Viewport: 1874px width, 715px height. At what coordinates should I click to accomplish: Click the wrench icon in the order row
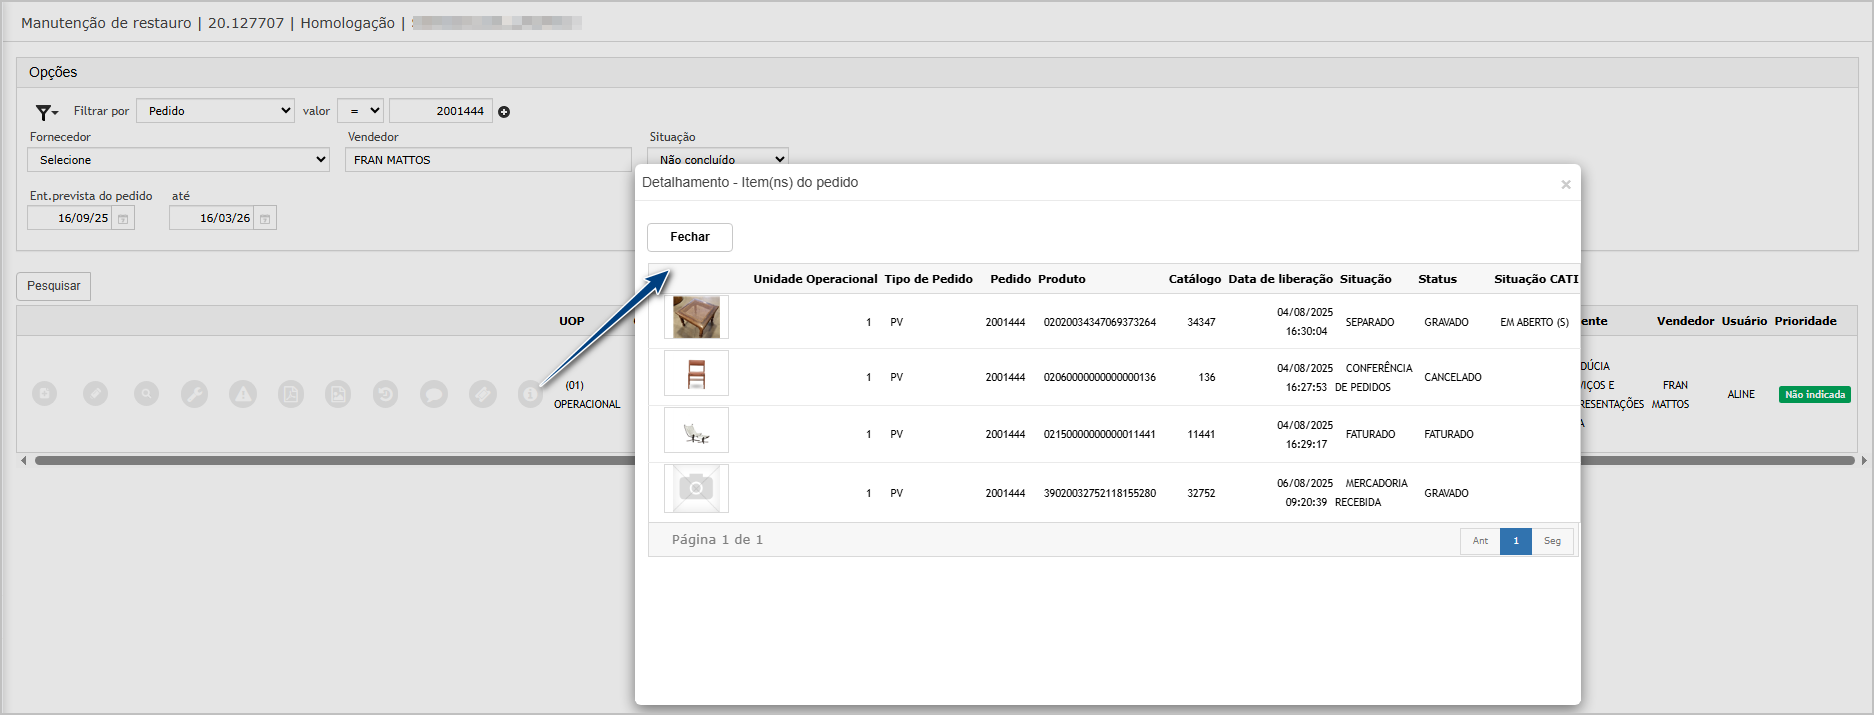tap(194, 394)
